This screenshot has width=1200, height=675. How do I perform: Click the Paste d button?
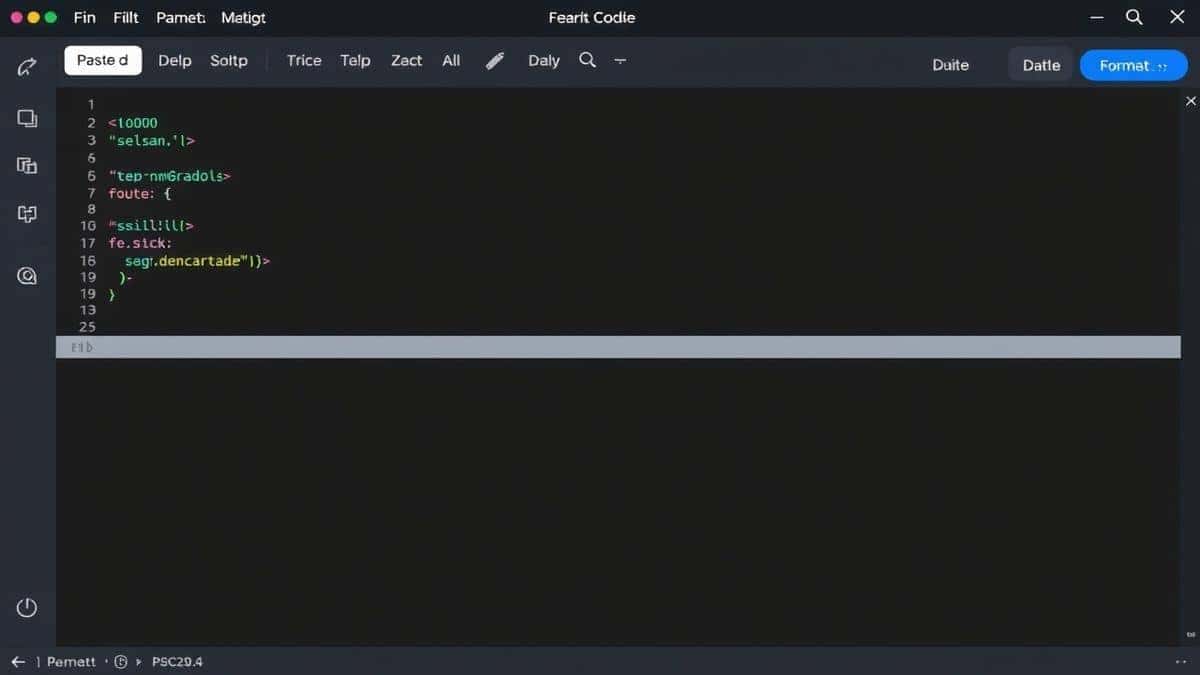point(102,59)
